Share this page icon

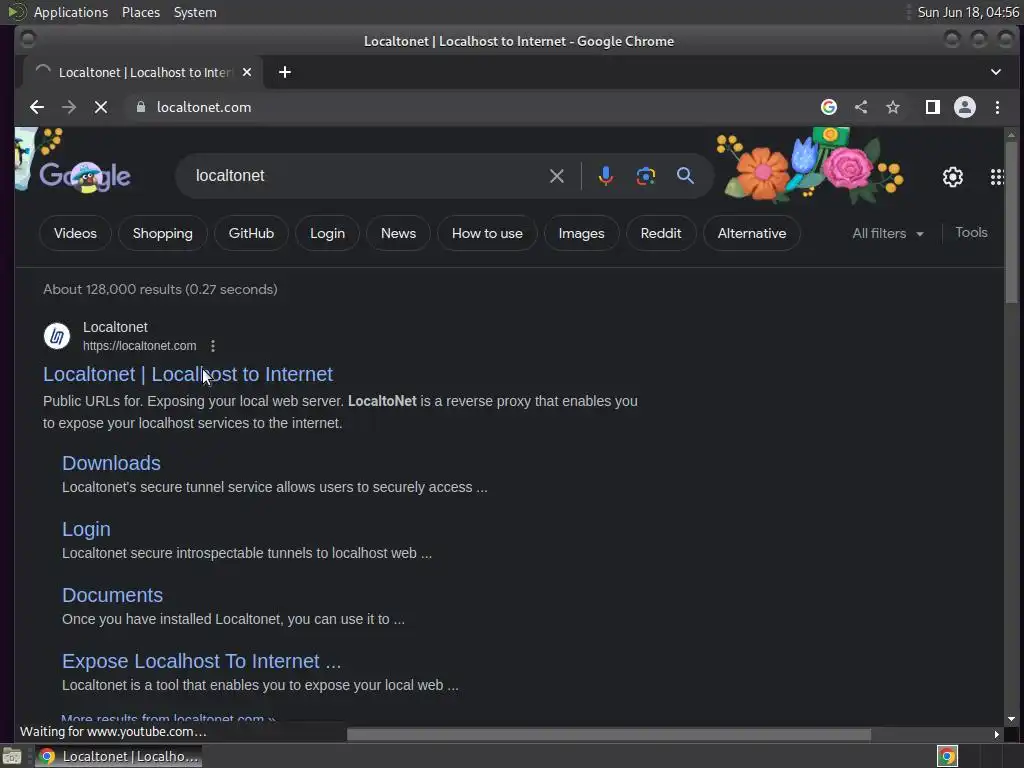[x=861, y=107]
